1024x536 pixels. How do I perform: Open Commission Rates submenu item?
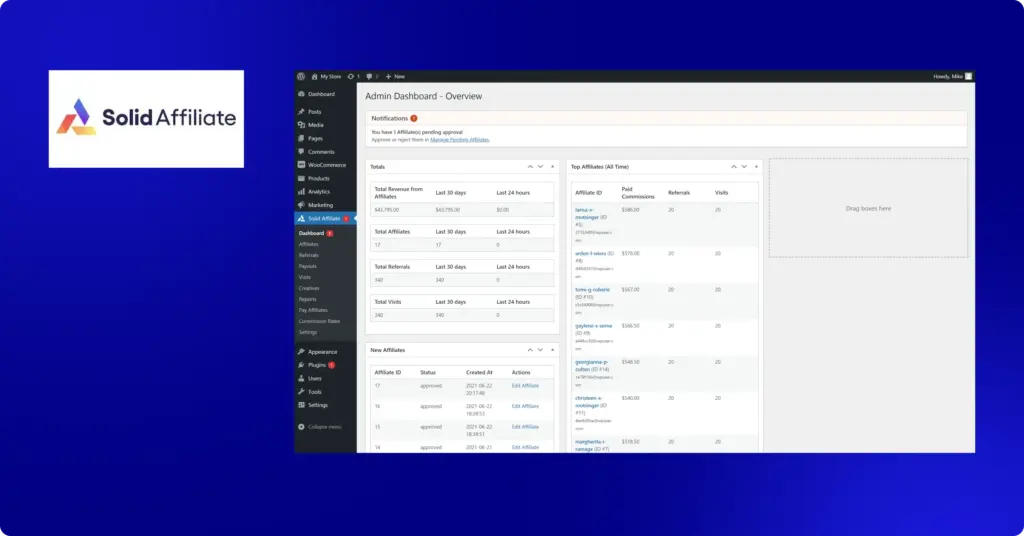coord(319,321)
